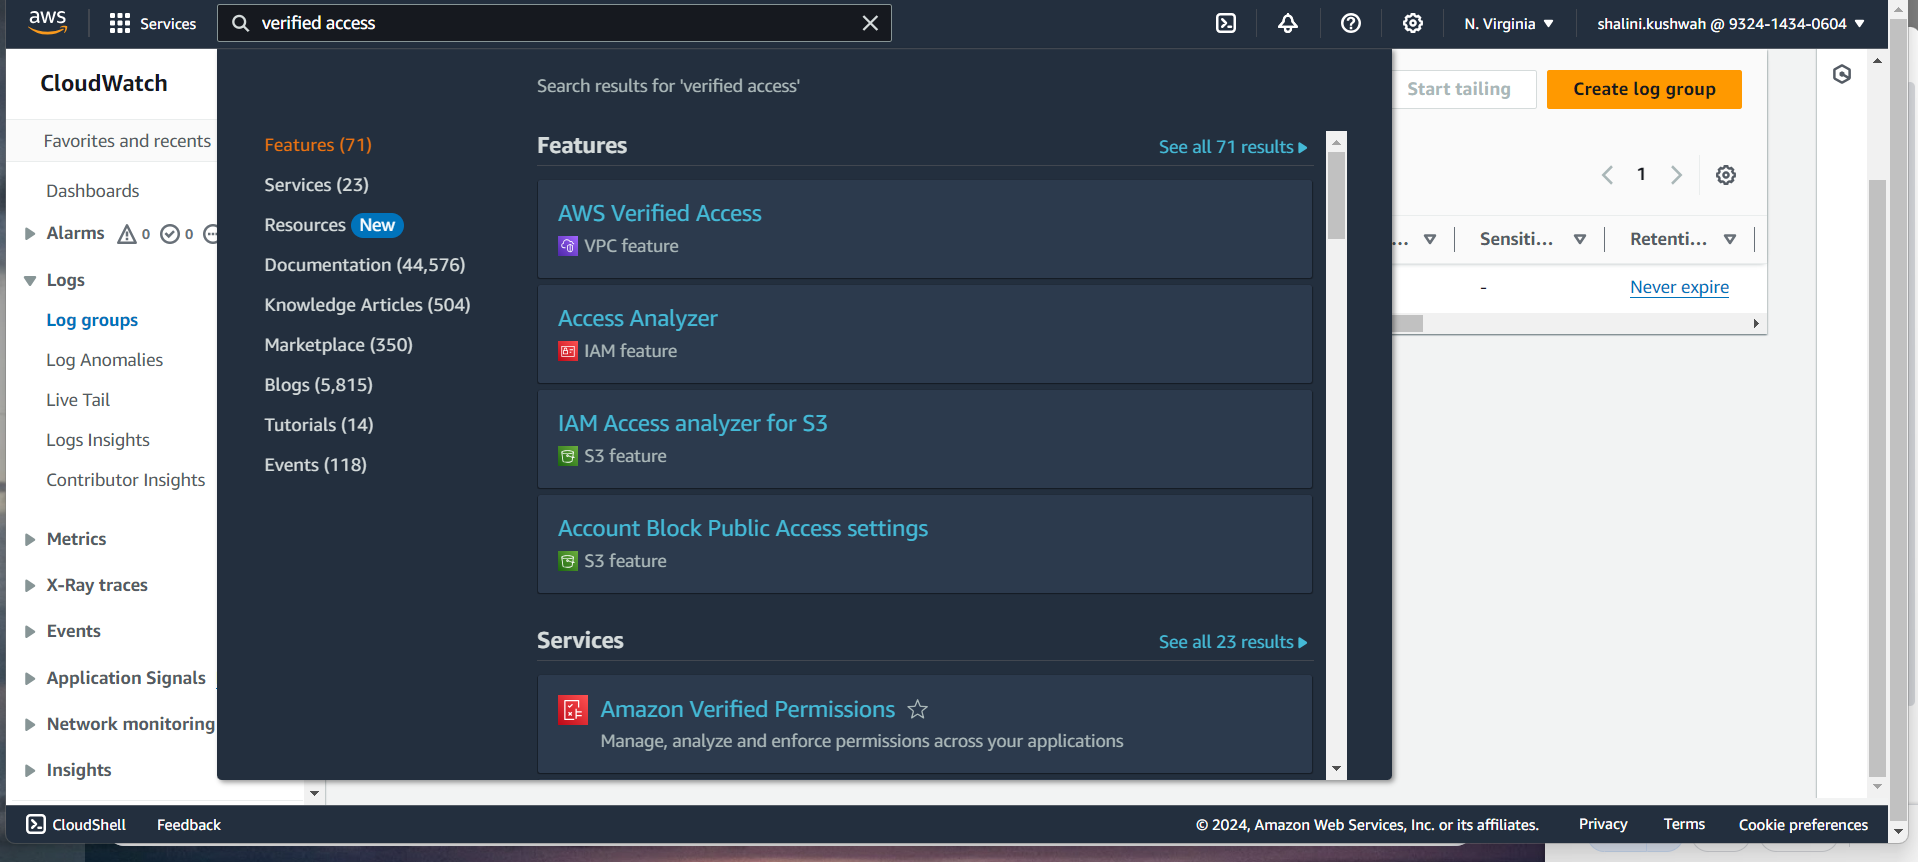Open the N. Virginia region dropdown
Image resolution: width=1918 pixels, height=862 pixels.
point(1509,23)
